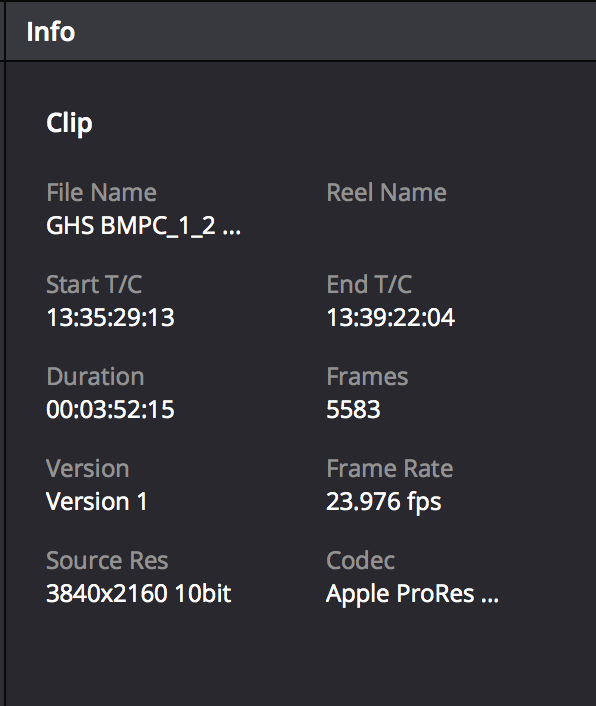The image size is (596, 706).
Task: Select End timecode value 13:39:22:04
Action: point(391,317)
